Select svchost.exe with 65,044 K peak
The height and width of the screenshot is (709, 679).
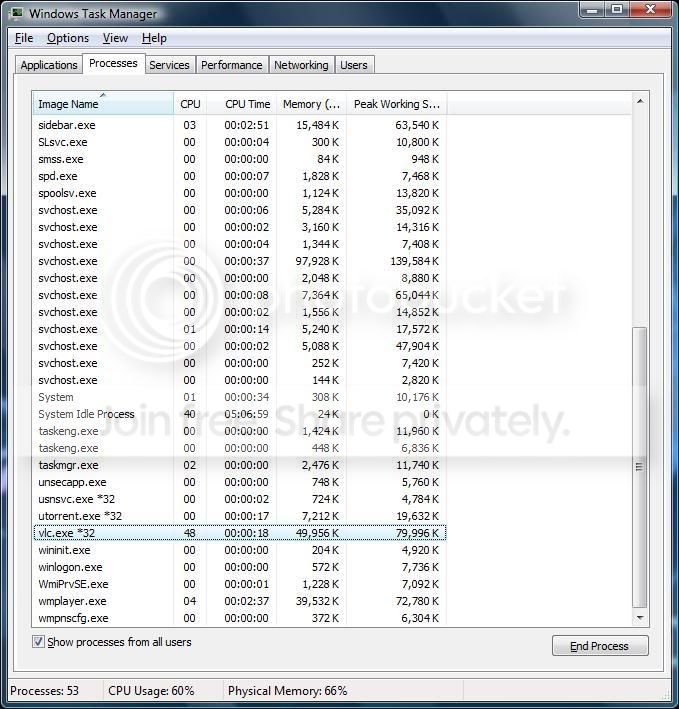pyautogui.click(x=240, y=295)
